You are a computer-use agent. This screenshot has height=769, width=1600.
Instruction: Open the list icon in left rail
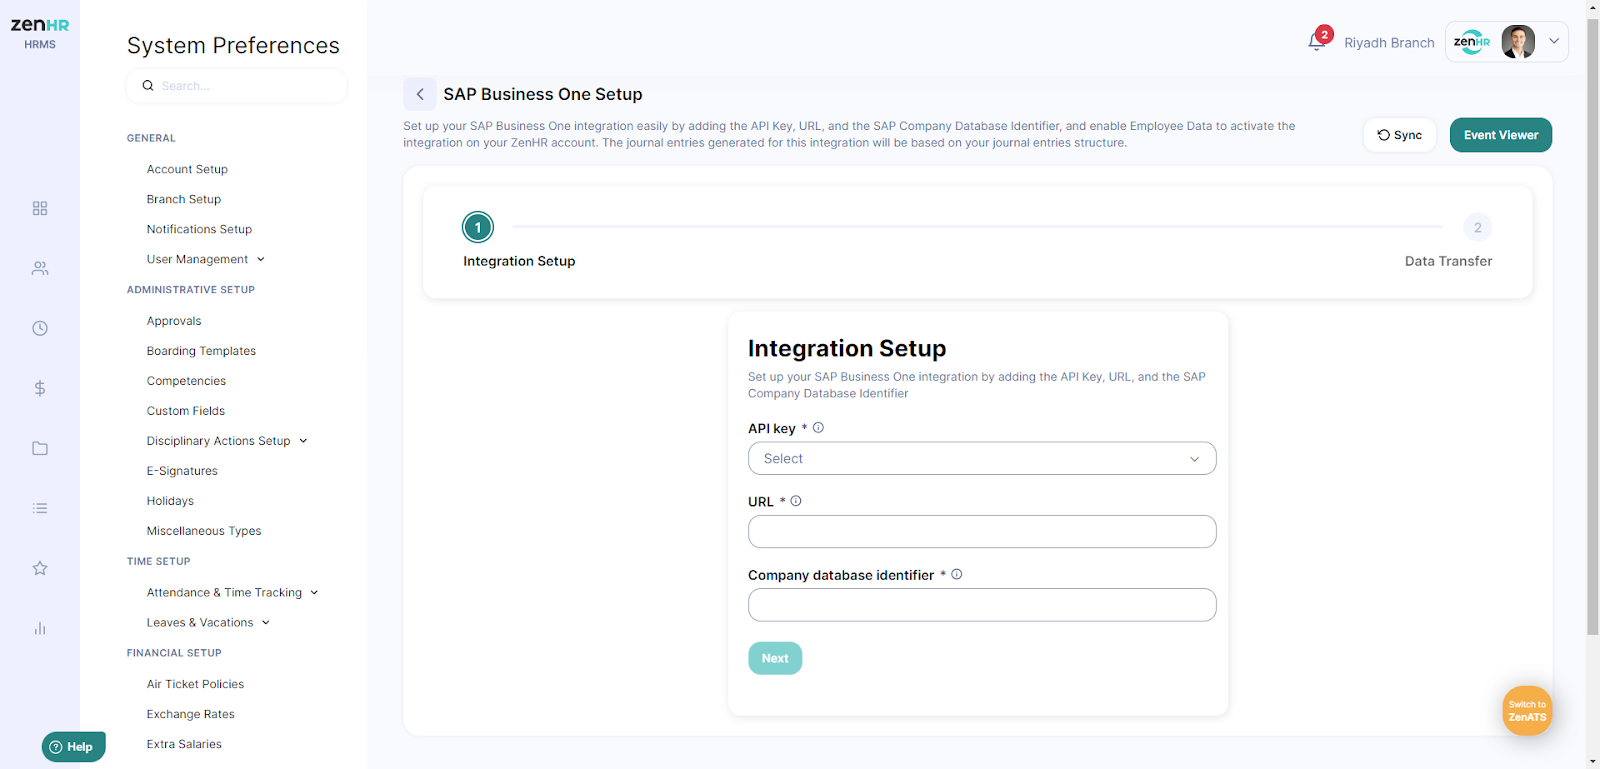coord(40,508)
